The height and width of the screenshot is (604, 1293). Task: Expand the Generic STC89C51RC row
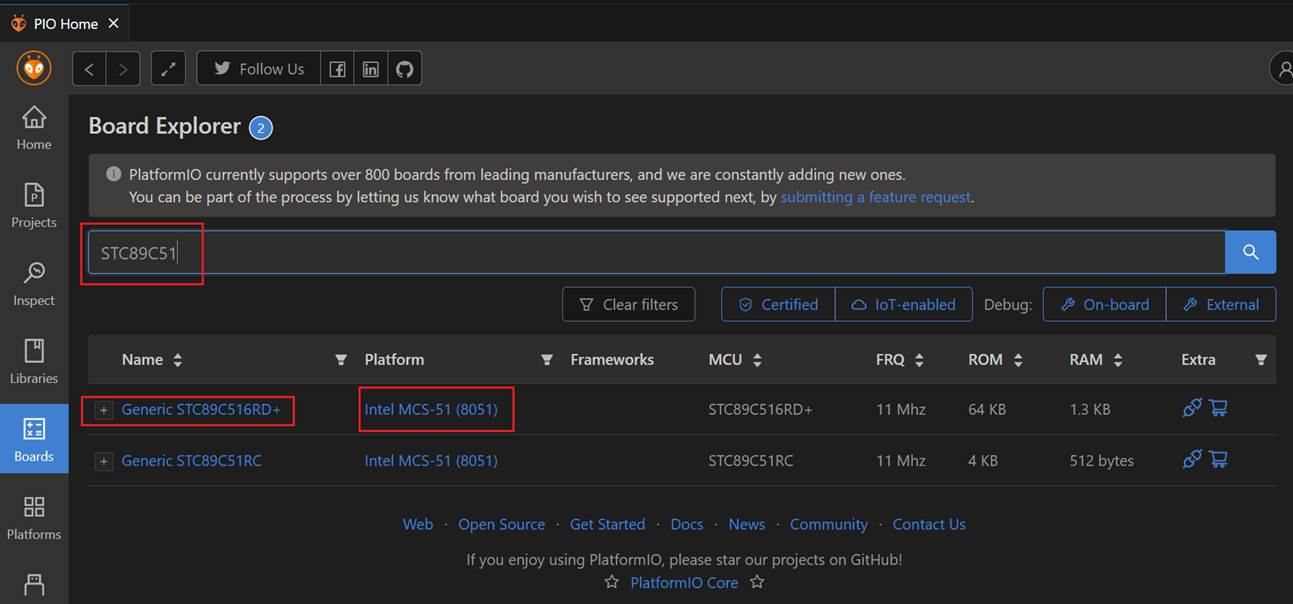(103, 461)
